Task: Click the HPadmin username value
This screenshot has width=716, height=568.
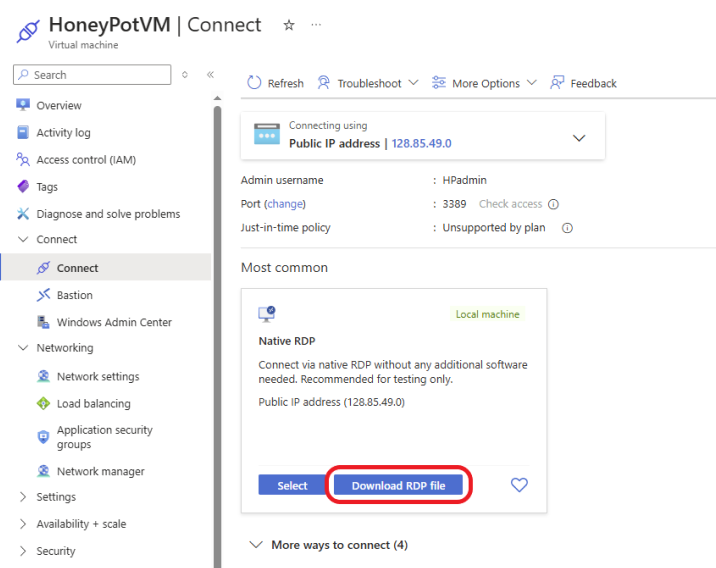Action: click(464, 180)
